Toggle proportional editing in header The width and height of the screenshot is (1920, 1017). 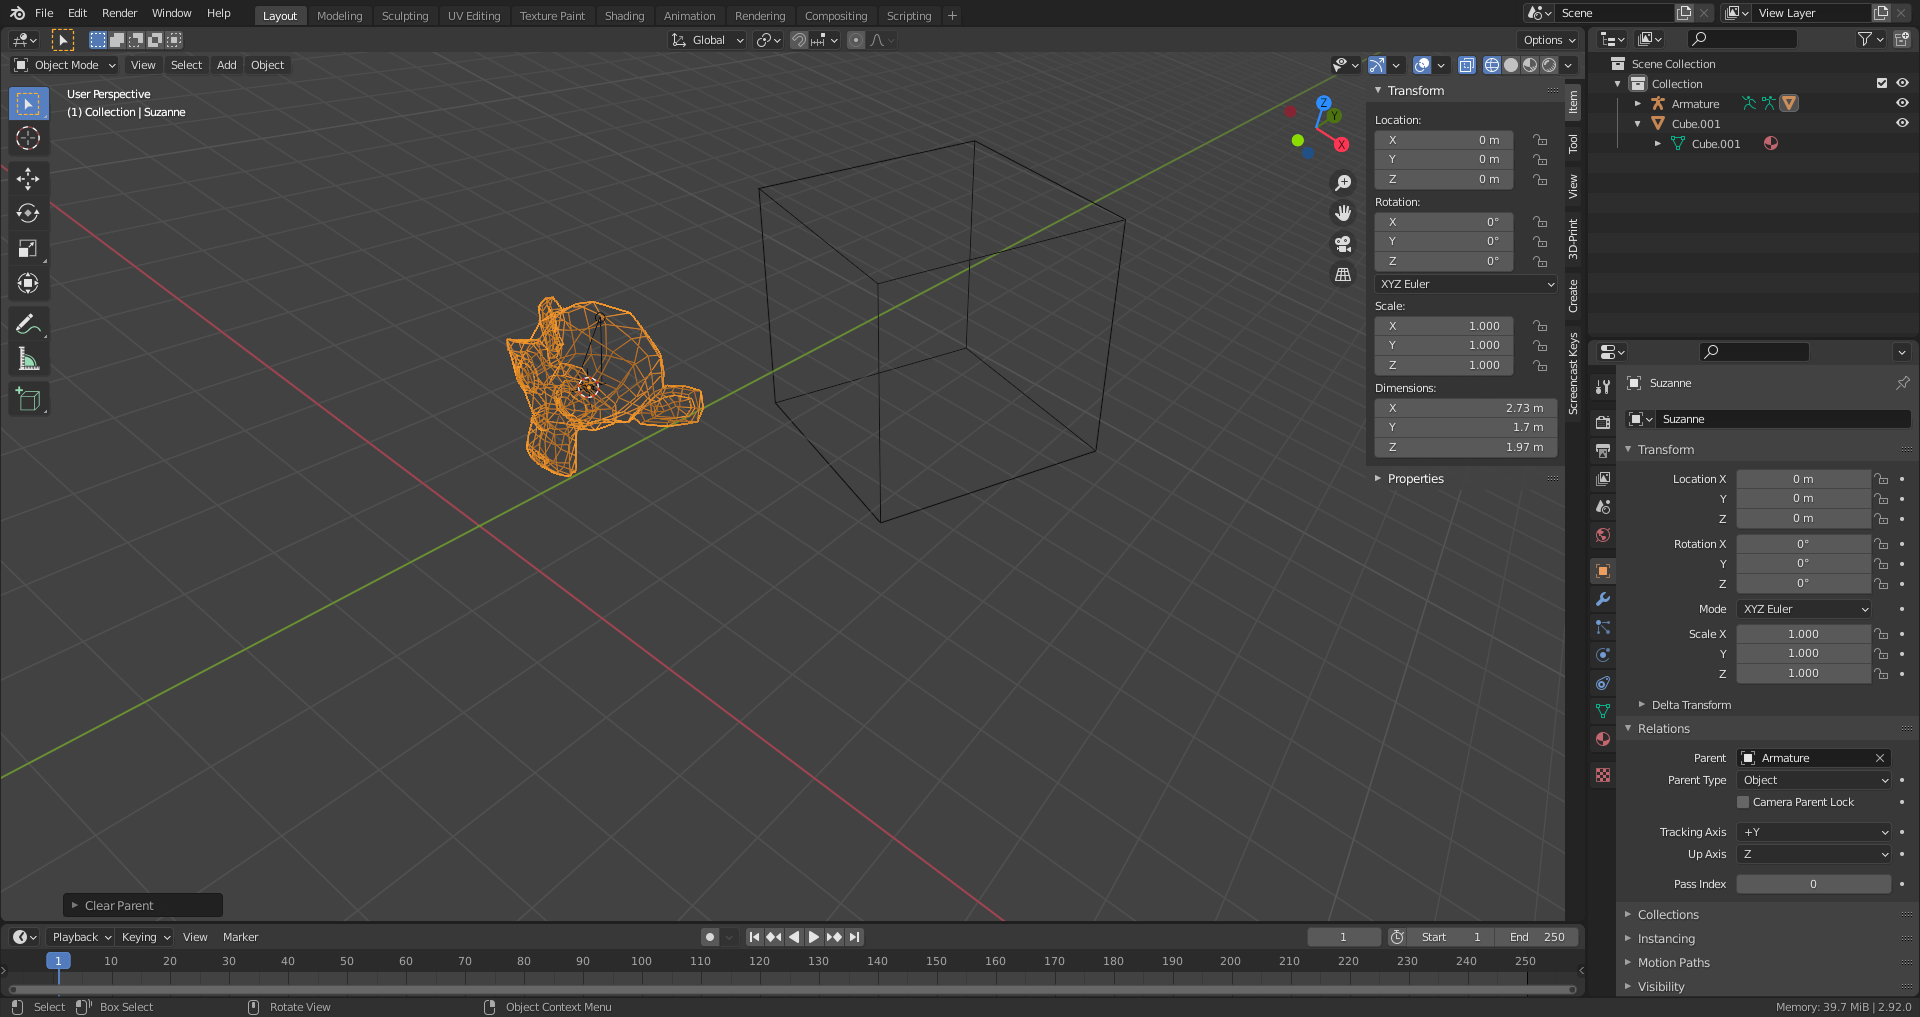(x=856, y=40)
